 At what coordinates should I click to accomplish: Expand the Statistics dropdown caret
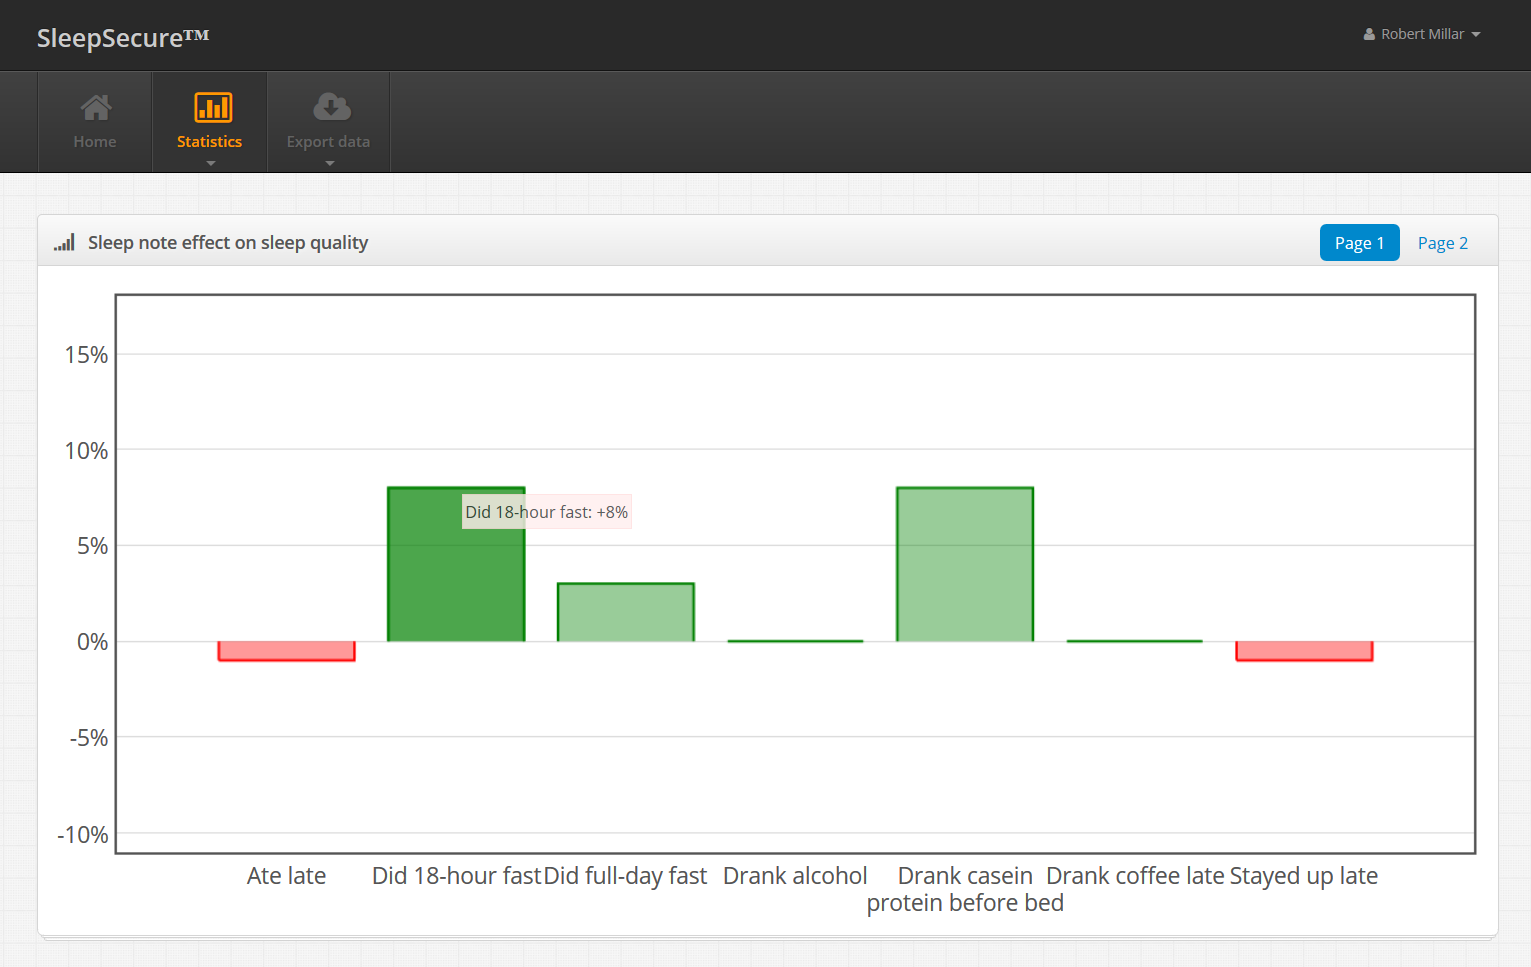click(210, 163)
